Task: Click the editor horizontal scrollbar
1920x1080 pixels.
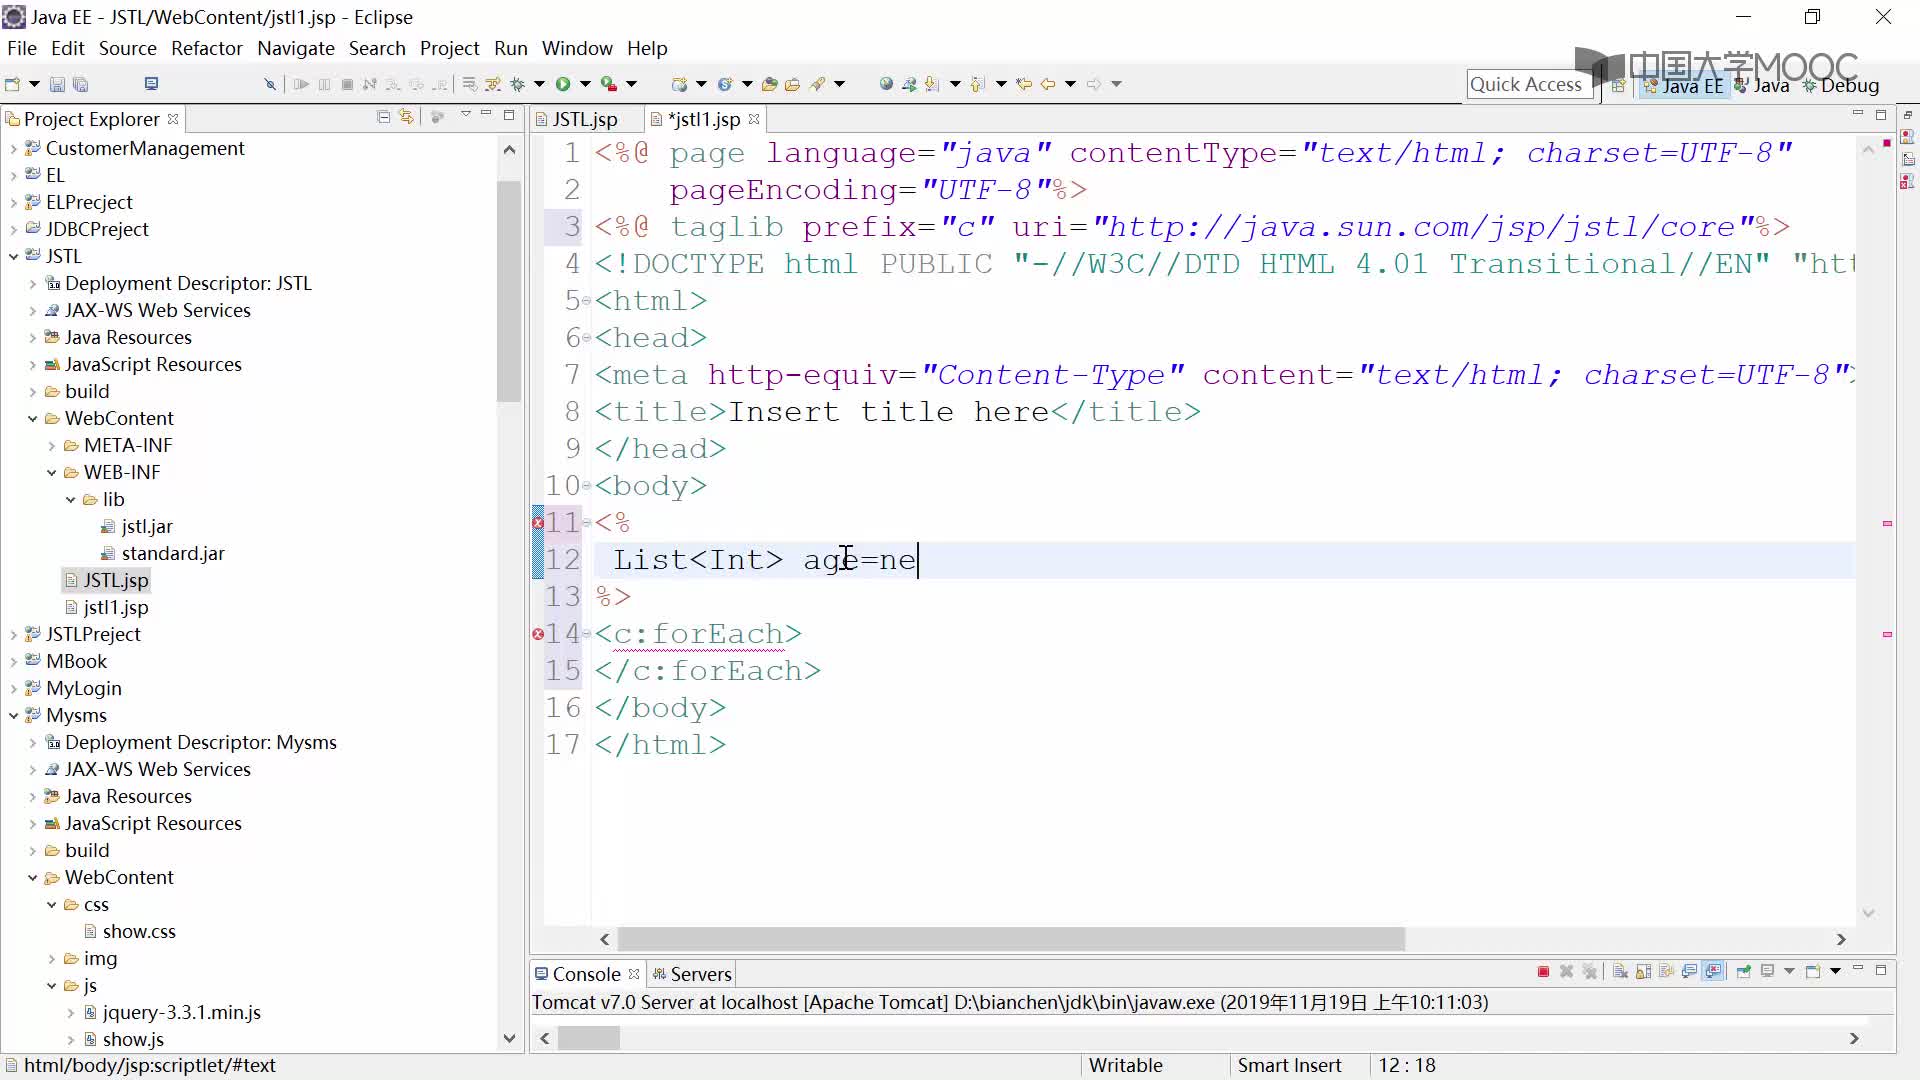Action: pyautogui.click(x=1011, y=939)
